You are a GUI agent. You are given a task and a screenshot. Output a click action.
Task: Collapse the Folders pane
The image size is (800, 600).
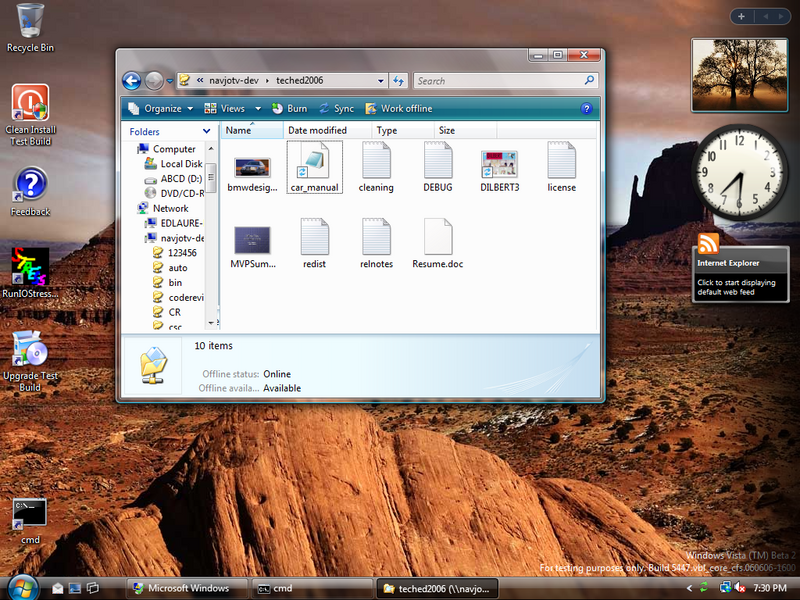click(x=205, y=131)
